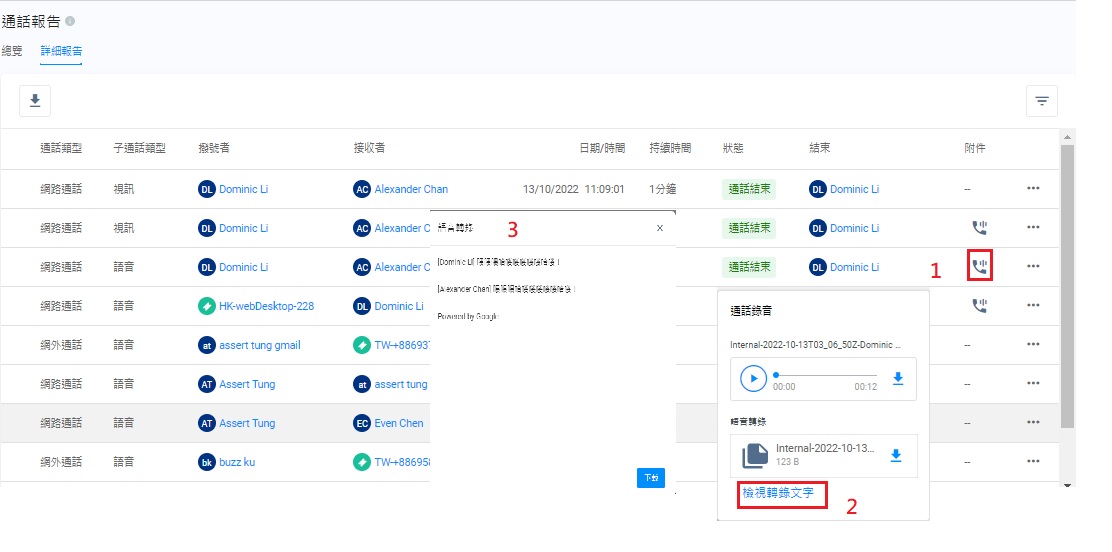Open more options for buzz ku row
Image resolution: width=1112 pixels, height=552 pixels.
(1033, 462)
